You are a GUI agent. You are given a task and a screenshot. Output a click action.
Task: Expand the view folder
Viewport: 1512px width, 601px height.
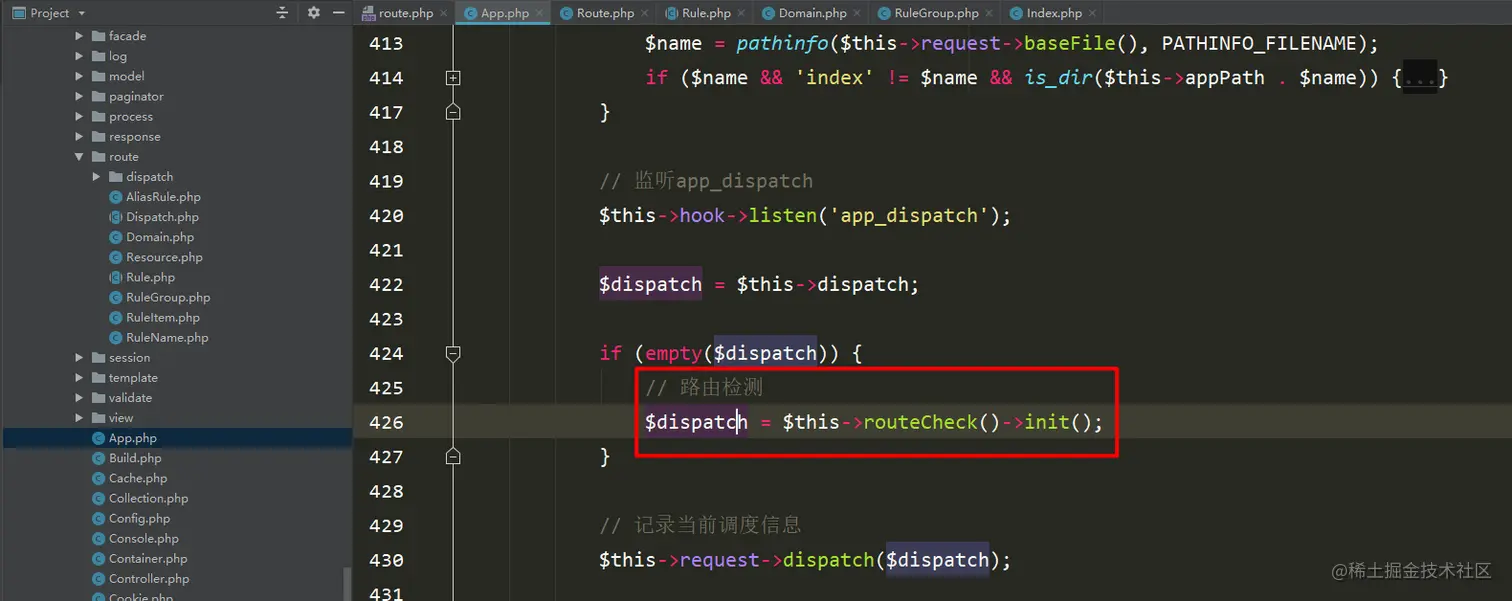pos(79,417)
